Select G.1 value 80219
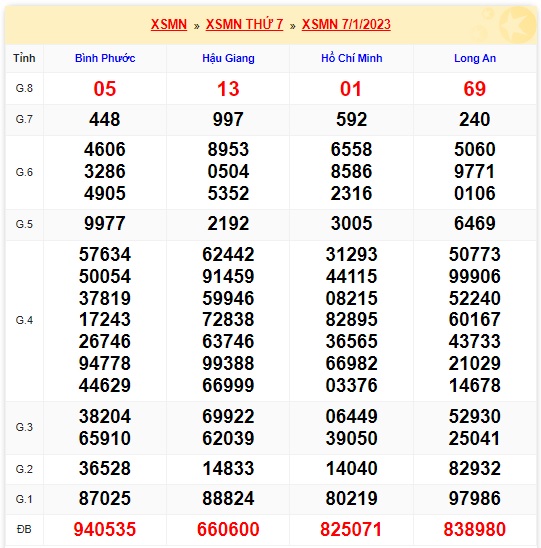The image size is (541, 548). [x=352, y=499]
